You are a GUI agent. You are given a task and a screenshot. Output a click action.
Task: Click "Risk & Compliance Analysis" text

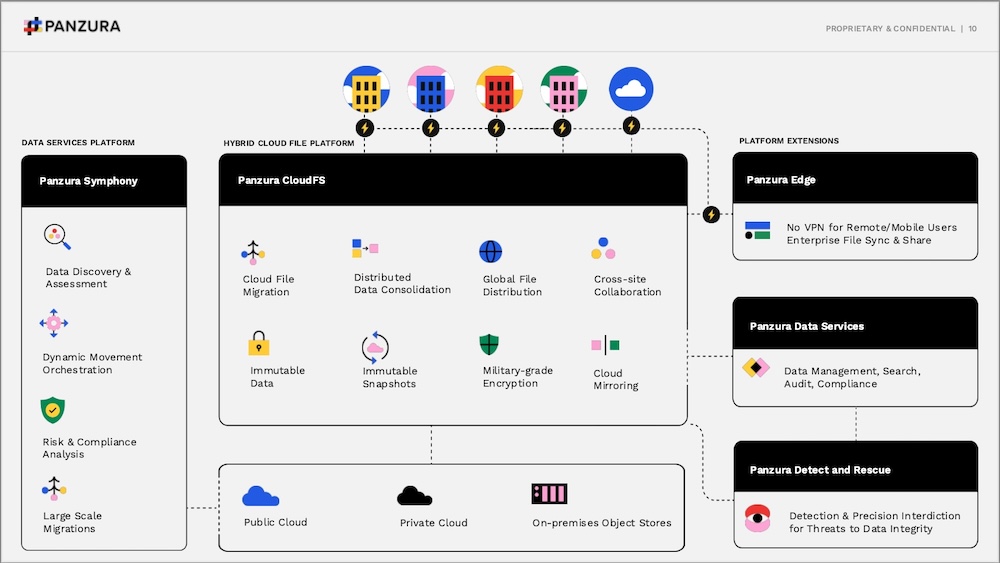click(x=89, y=448)
